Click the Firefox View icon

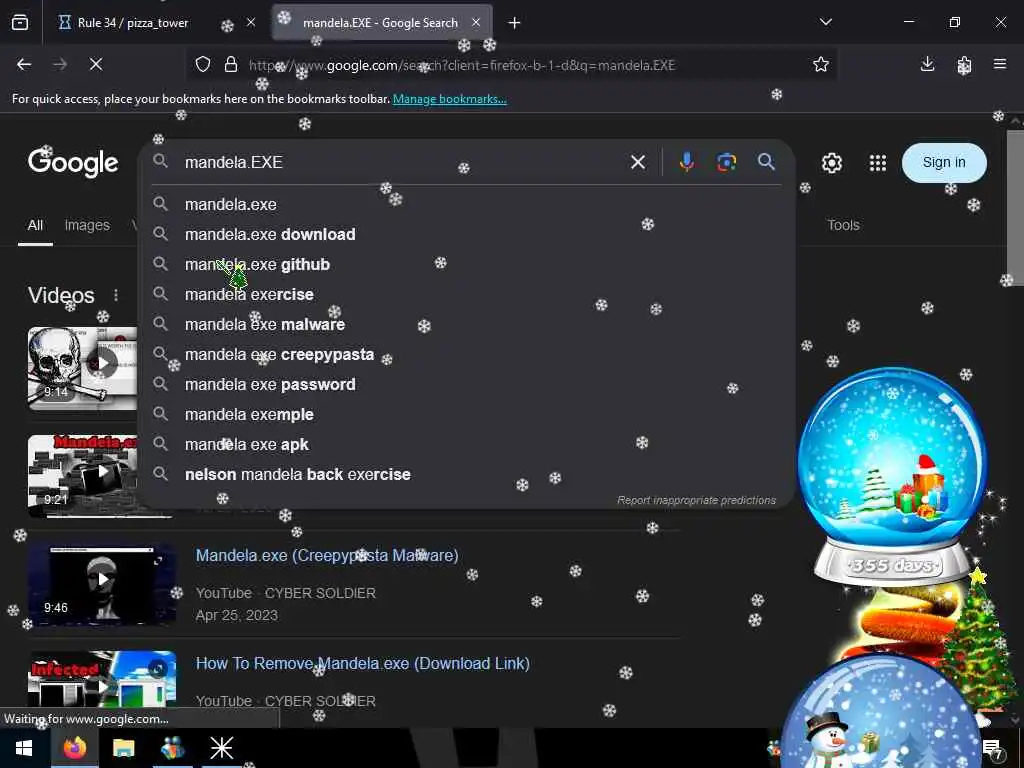[20, 23]
